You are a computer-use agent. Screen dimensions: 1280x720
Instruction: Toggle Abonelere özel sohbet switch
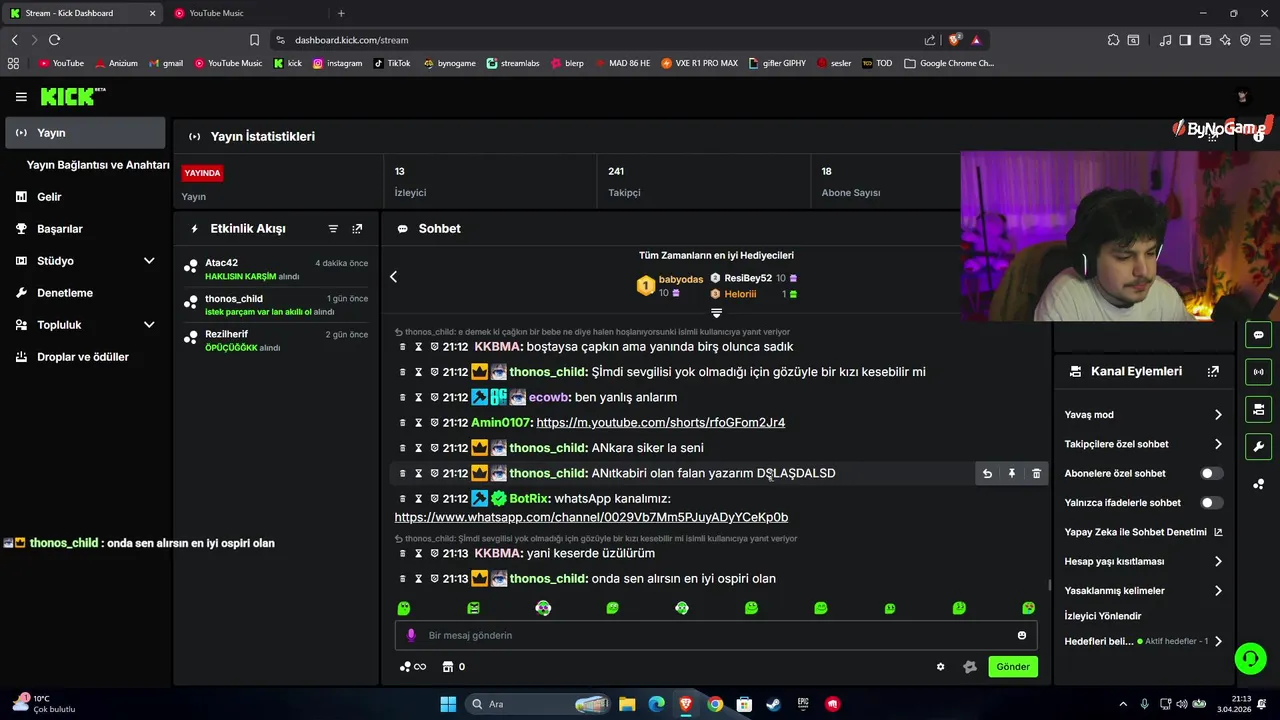[1211, 473]
